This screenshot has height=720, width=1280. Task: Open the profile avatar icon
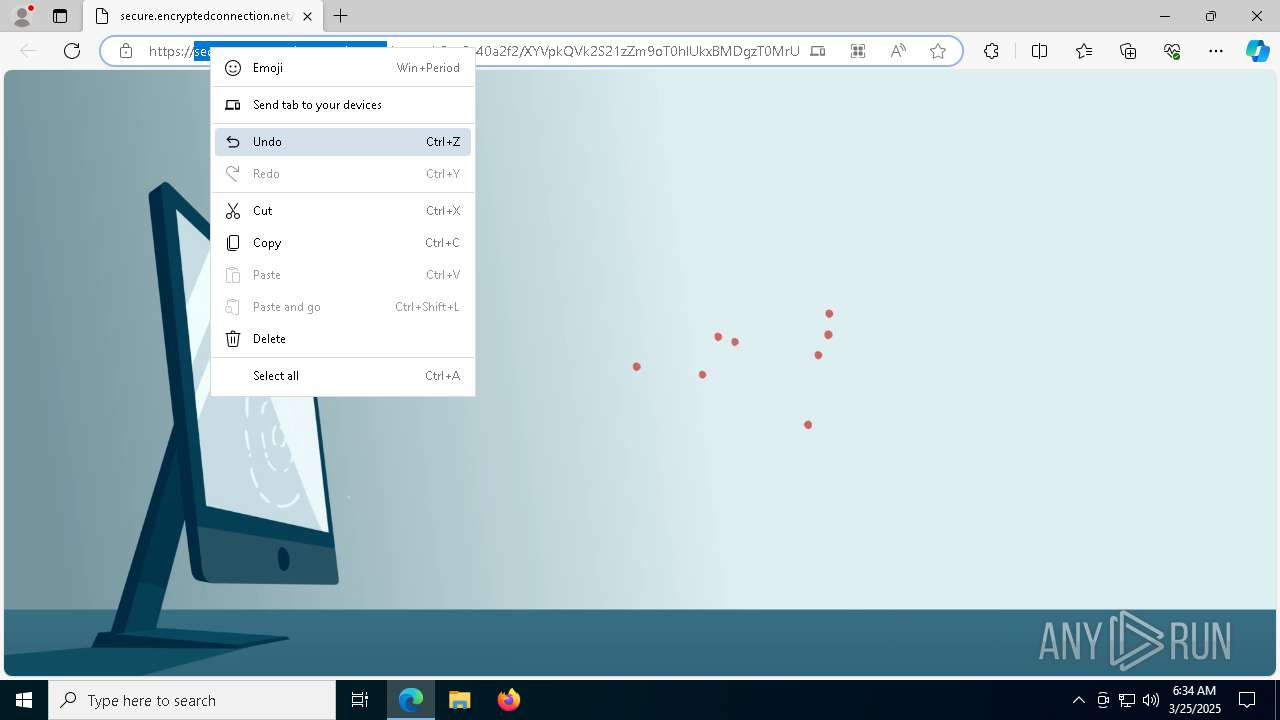(22, 16)
